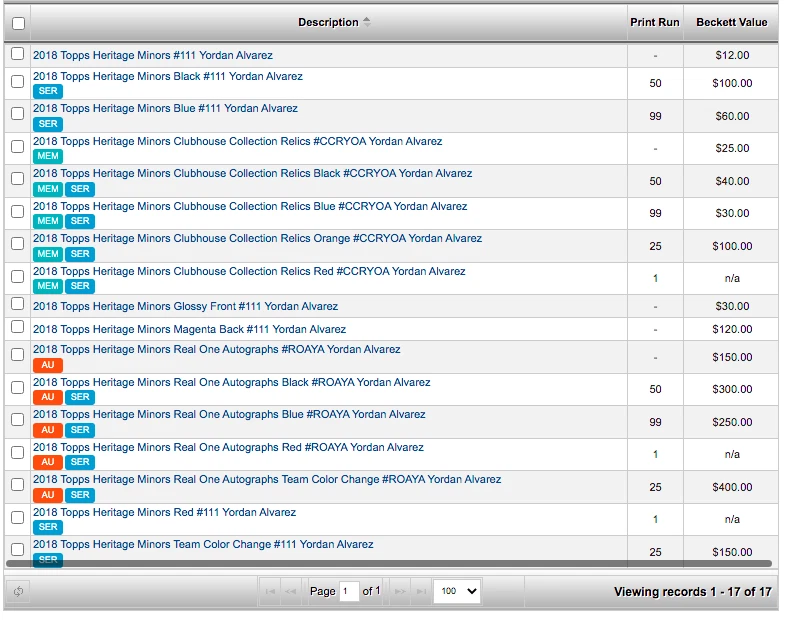Click SER badge on Red #111 row
Image resolution: width=787 pixels, height=620 pixels.
click(48, 527)
